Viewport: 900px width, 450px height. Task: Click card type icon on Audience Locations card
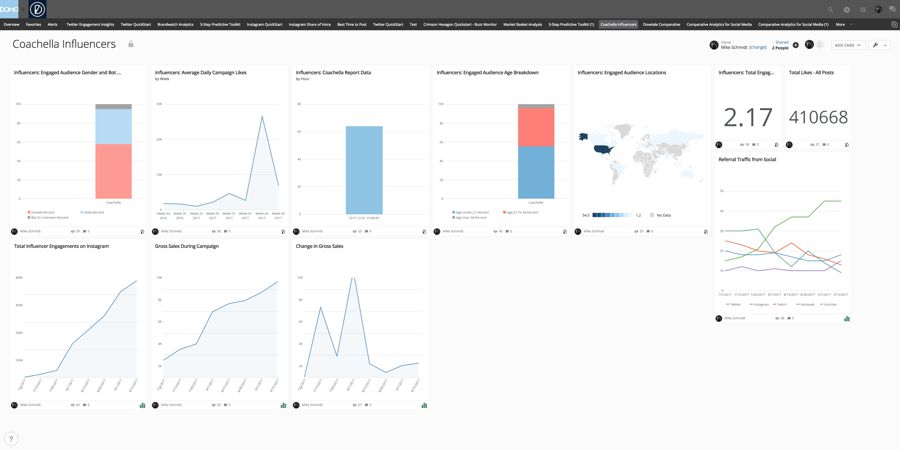pyautogui.click(x=706, y=231)
